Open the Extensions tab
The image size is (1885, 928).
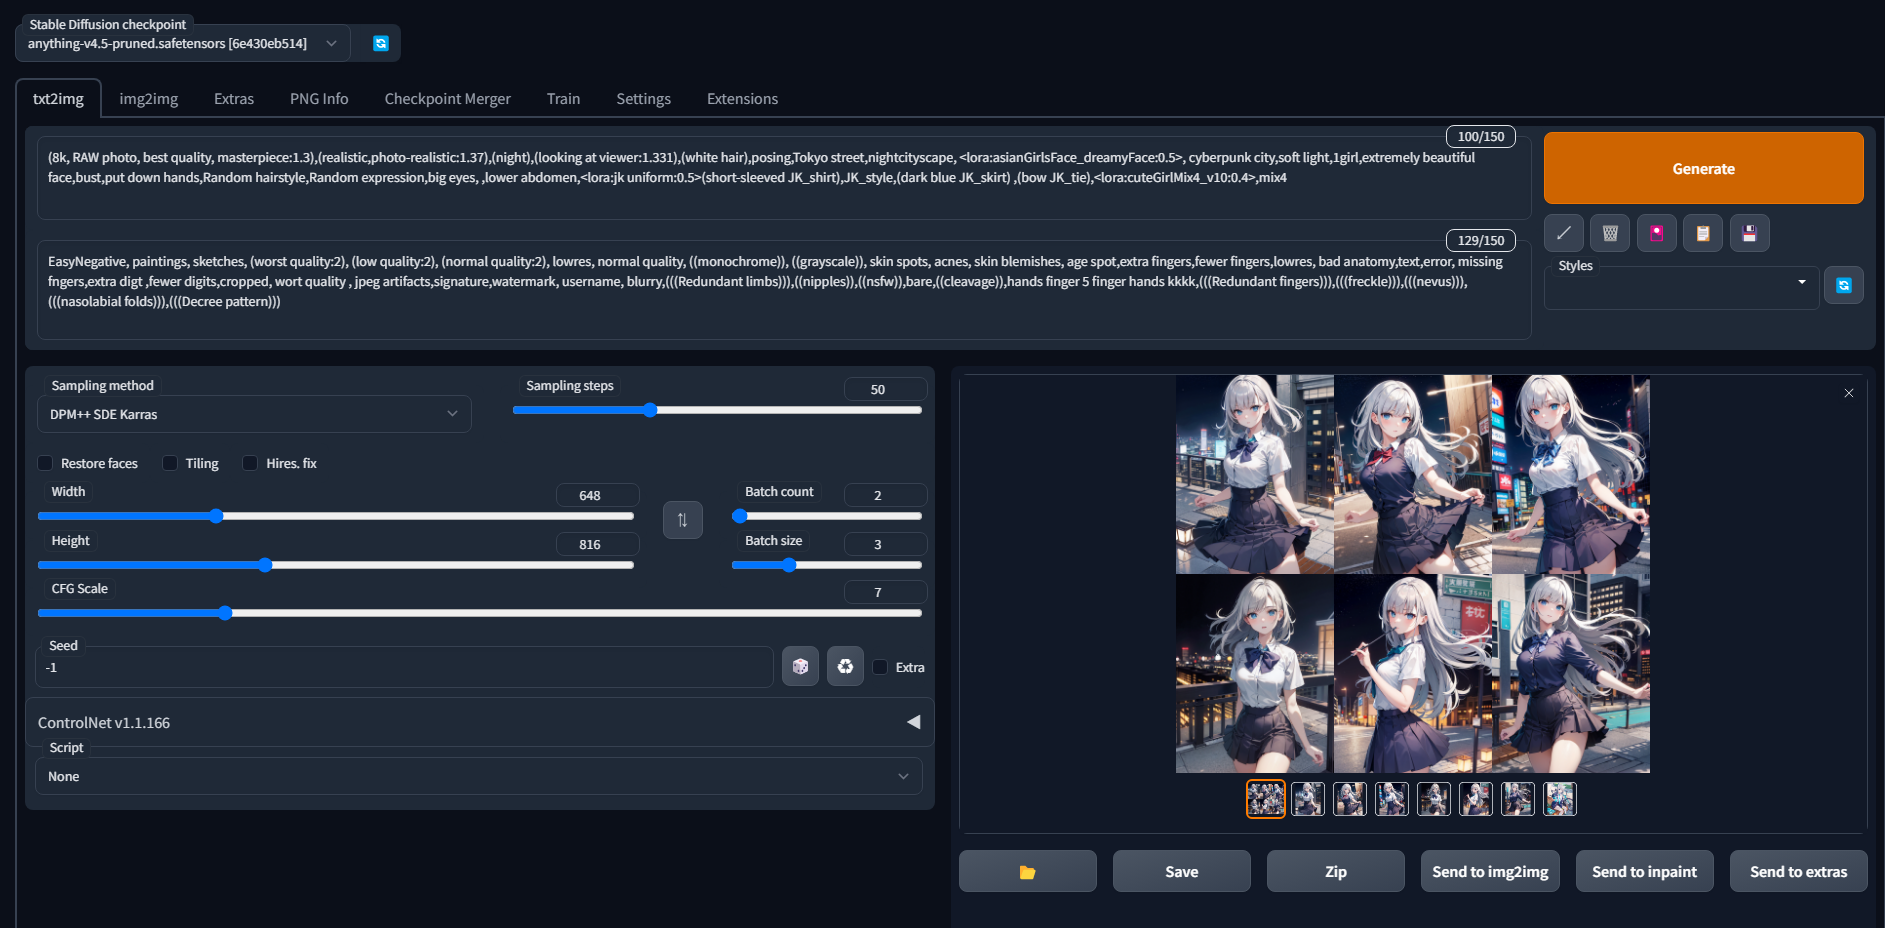pyautogui.click(x=742, y=99)
